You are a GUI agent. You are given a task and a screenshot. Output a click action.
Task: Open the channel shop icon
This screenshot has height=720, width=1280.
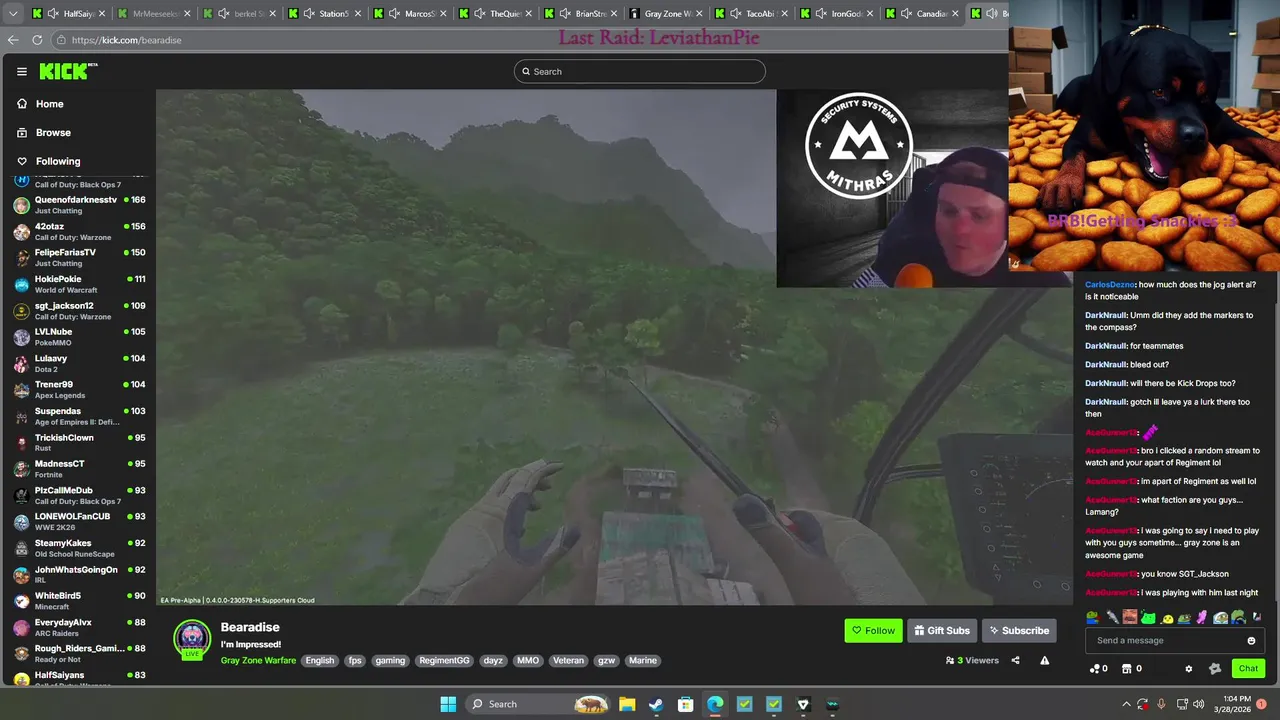coord(1127,669)
